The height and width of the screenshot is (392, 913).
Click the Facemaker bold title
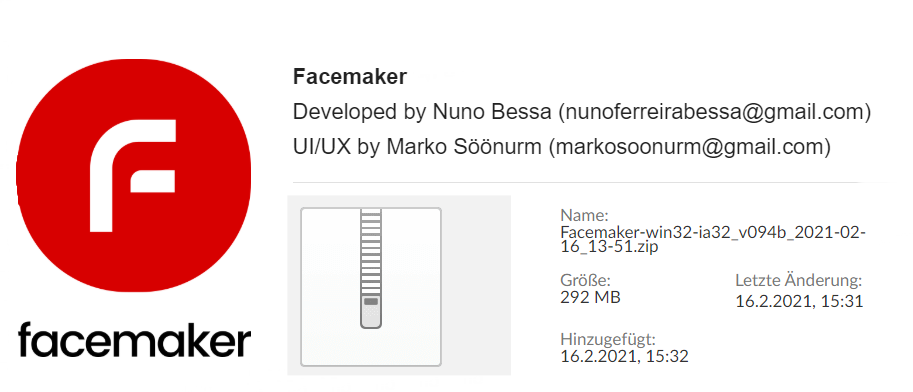tap(349, 77)
